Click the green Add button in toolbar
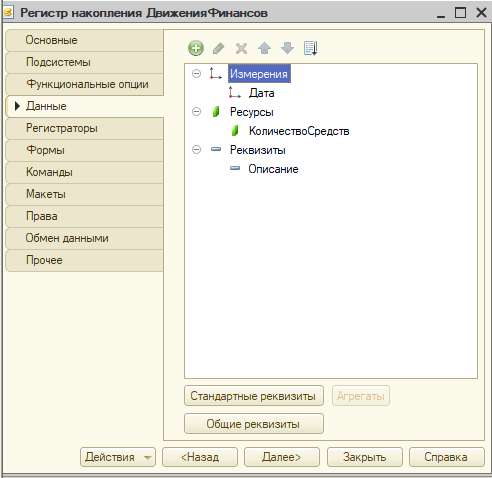 (x=196, y=48)
